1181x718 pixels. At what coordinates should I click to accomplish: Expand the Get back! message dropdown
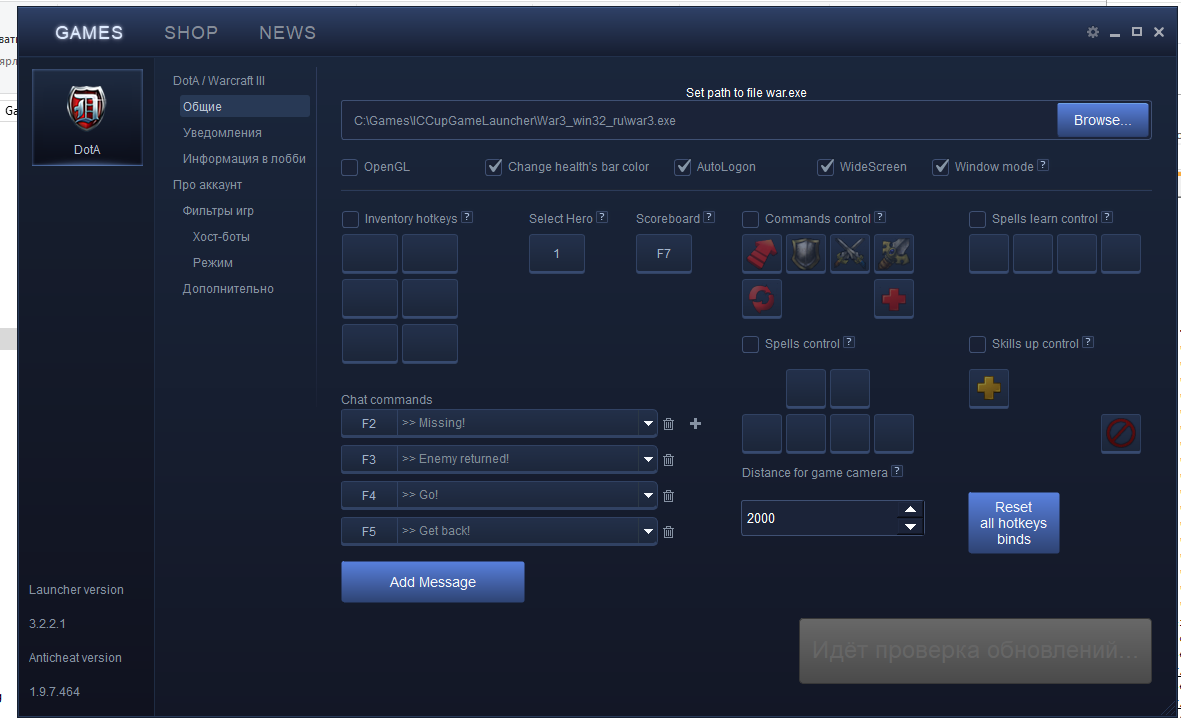tap(648, 532)
